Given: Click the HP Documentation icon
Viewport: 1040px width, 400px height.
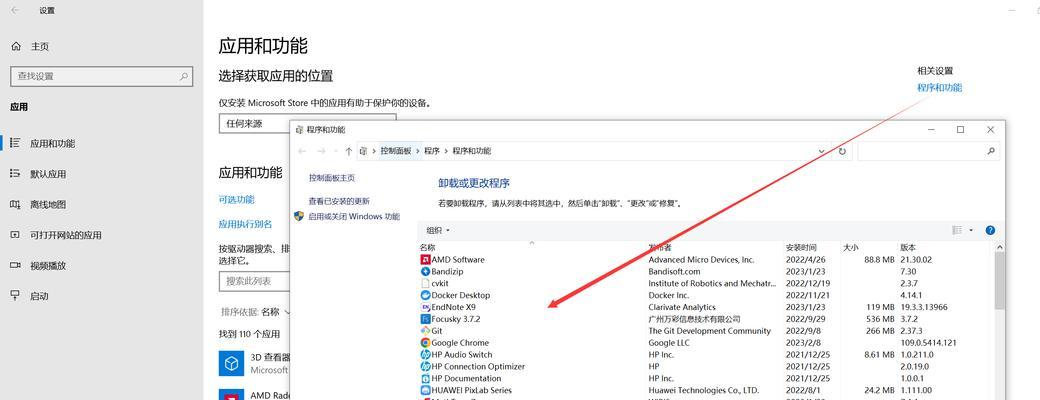Looking at the screenshot, I should (x=426, y=378).
